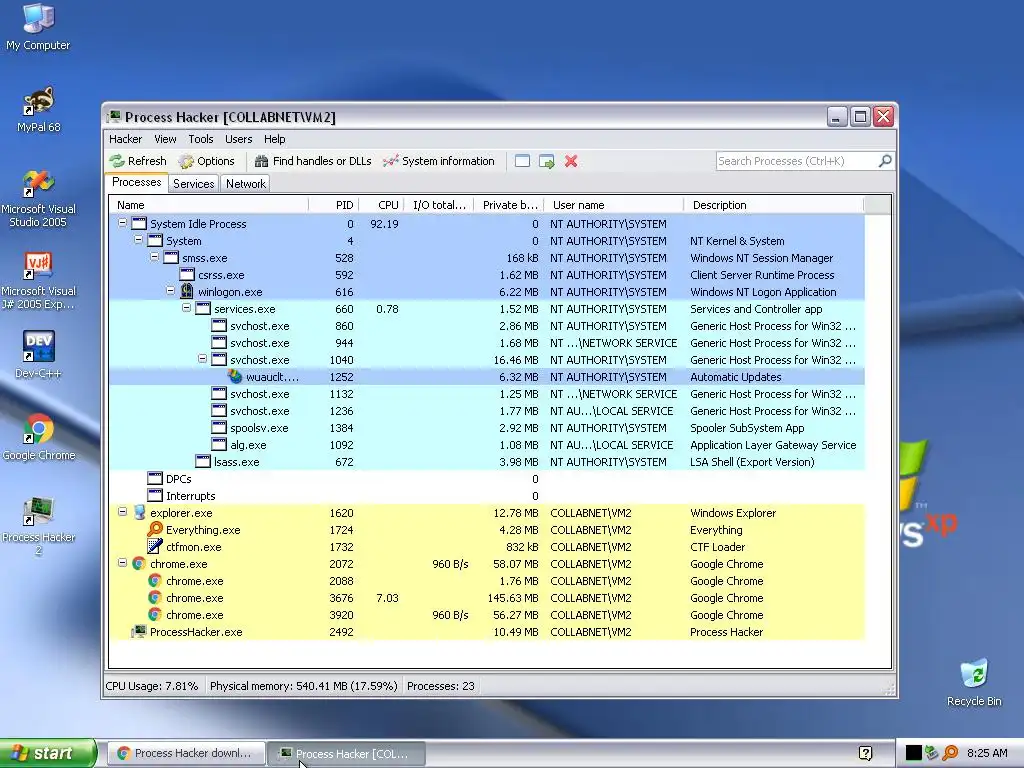Click the lsass.exe process icon
Screen dimensions: 1024x768
203,462
